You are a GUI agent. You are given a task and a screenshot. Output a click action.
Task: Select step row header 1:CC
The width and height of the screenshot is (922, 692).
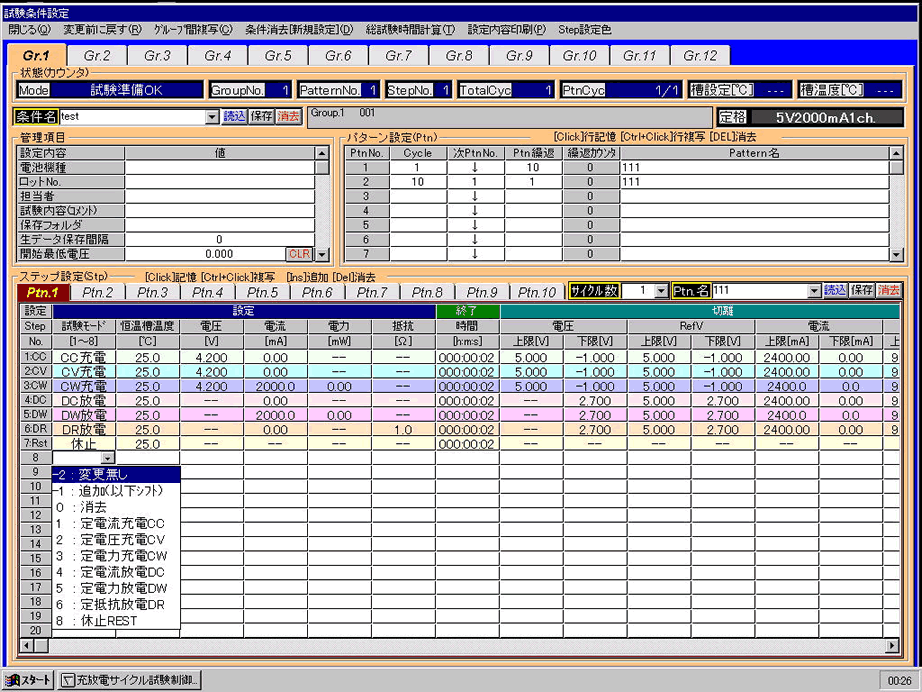35,357
